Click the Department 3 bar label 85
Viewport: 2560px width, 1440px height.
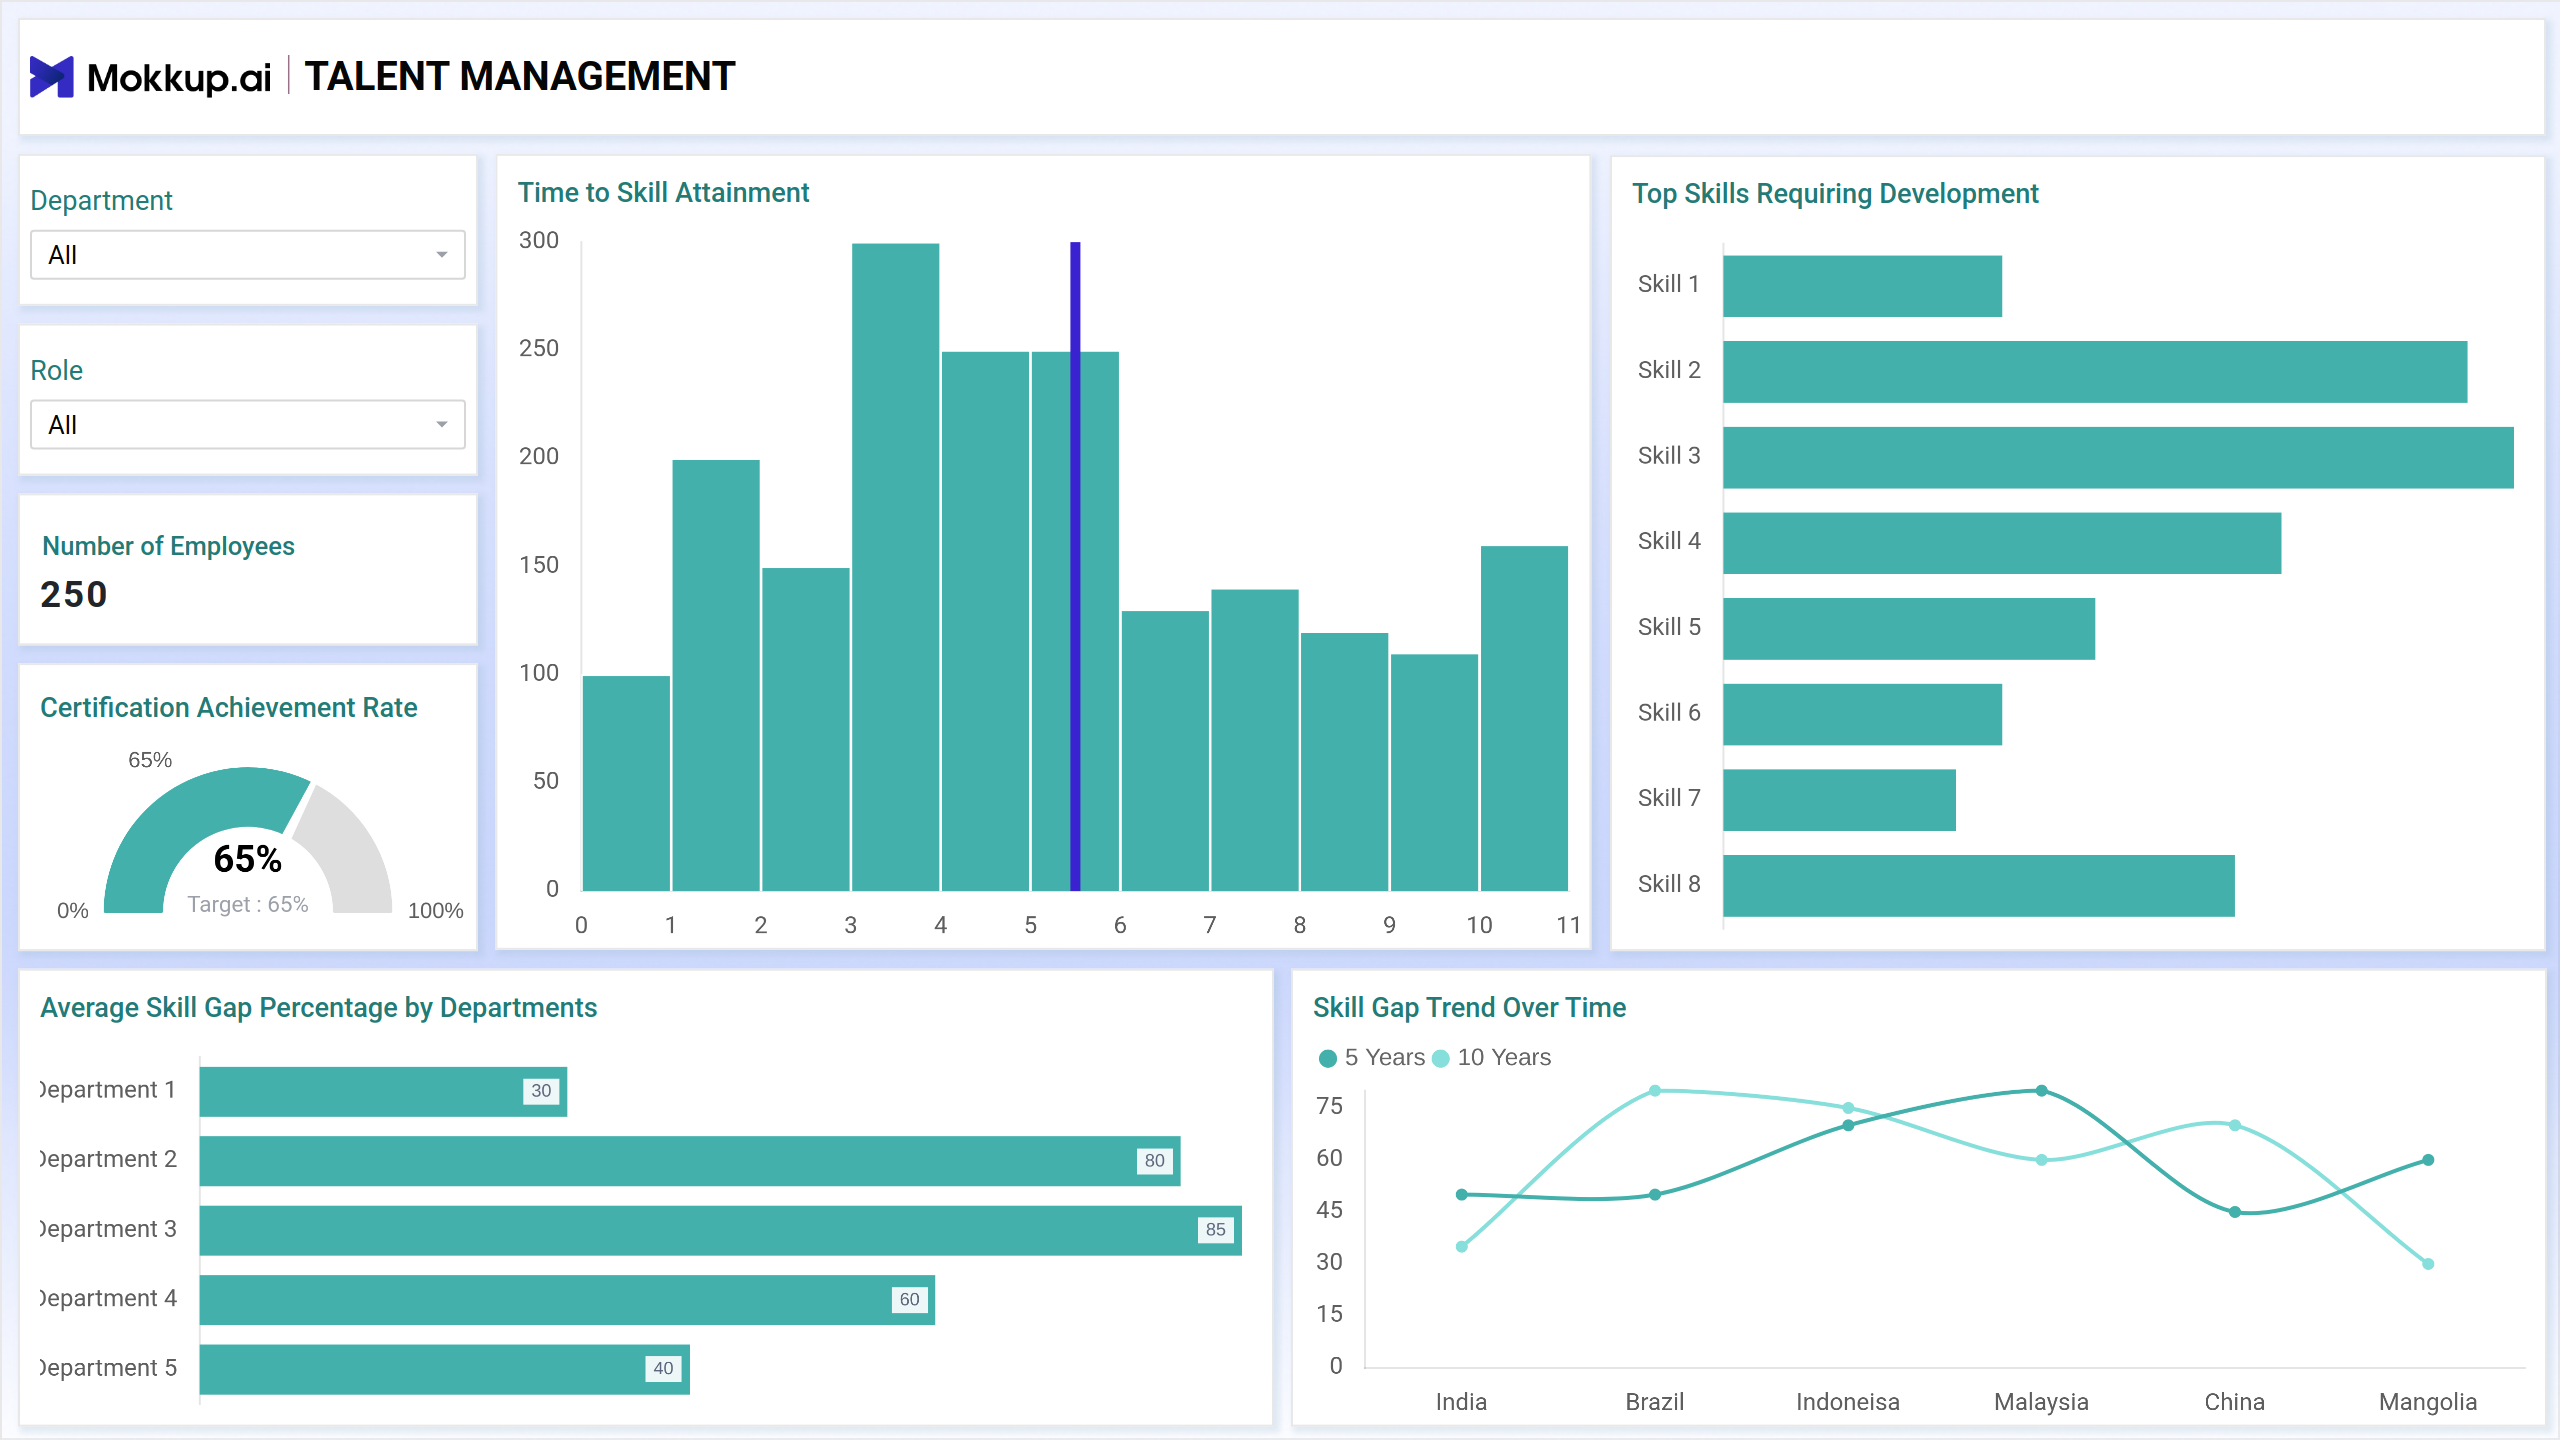[x=1215, y=1230]
